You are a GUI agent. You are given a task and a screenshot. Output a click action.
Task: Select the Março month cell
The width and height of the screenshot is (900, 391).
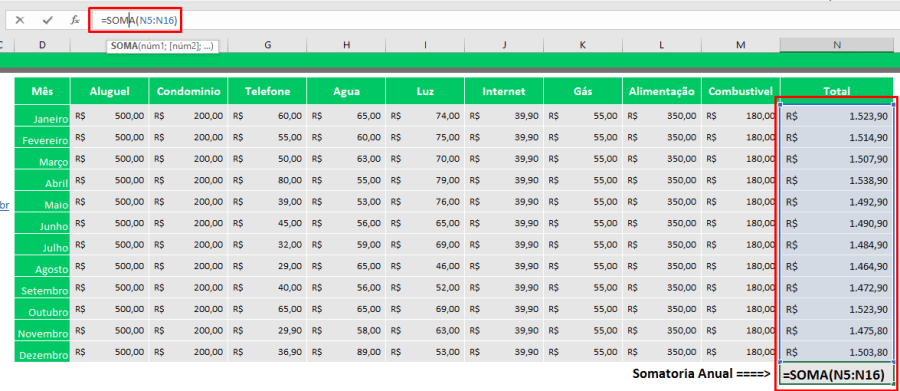click(x=42, y=158)
